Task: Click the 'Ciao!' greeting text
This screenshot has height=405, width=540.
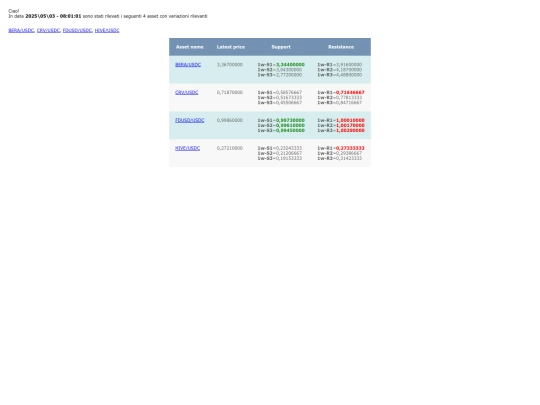Action: (14, 11)
